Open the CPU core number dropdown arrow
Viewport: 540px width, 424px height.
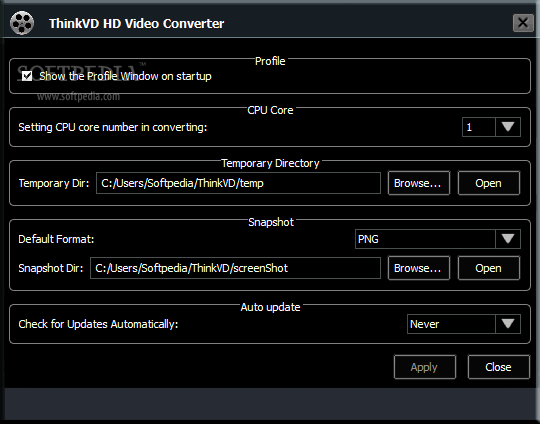coord(508,127)
